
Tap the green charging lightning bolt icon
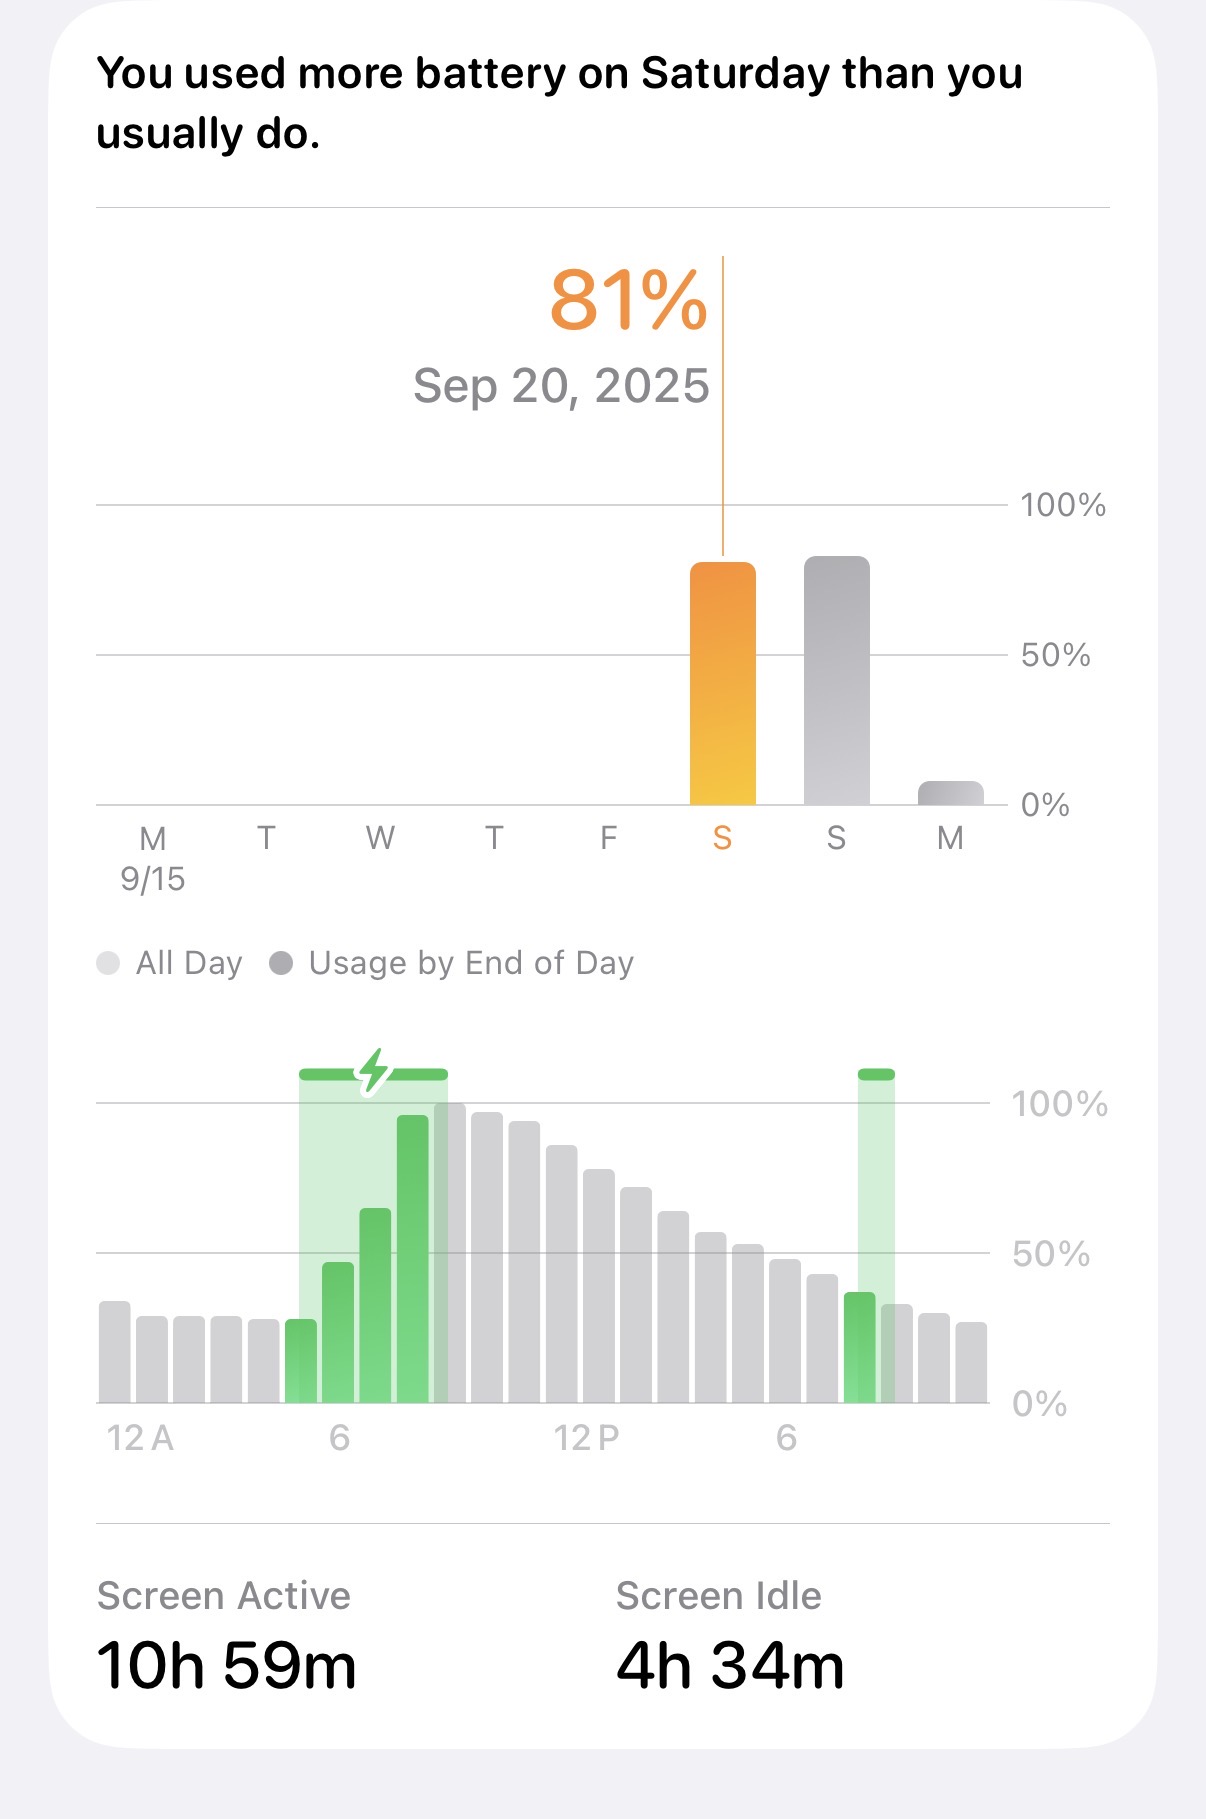point(373,1072)
